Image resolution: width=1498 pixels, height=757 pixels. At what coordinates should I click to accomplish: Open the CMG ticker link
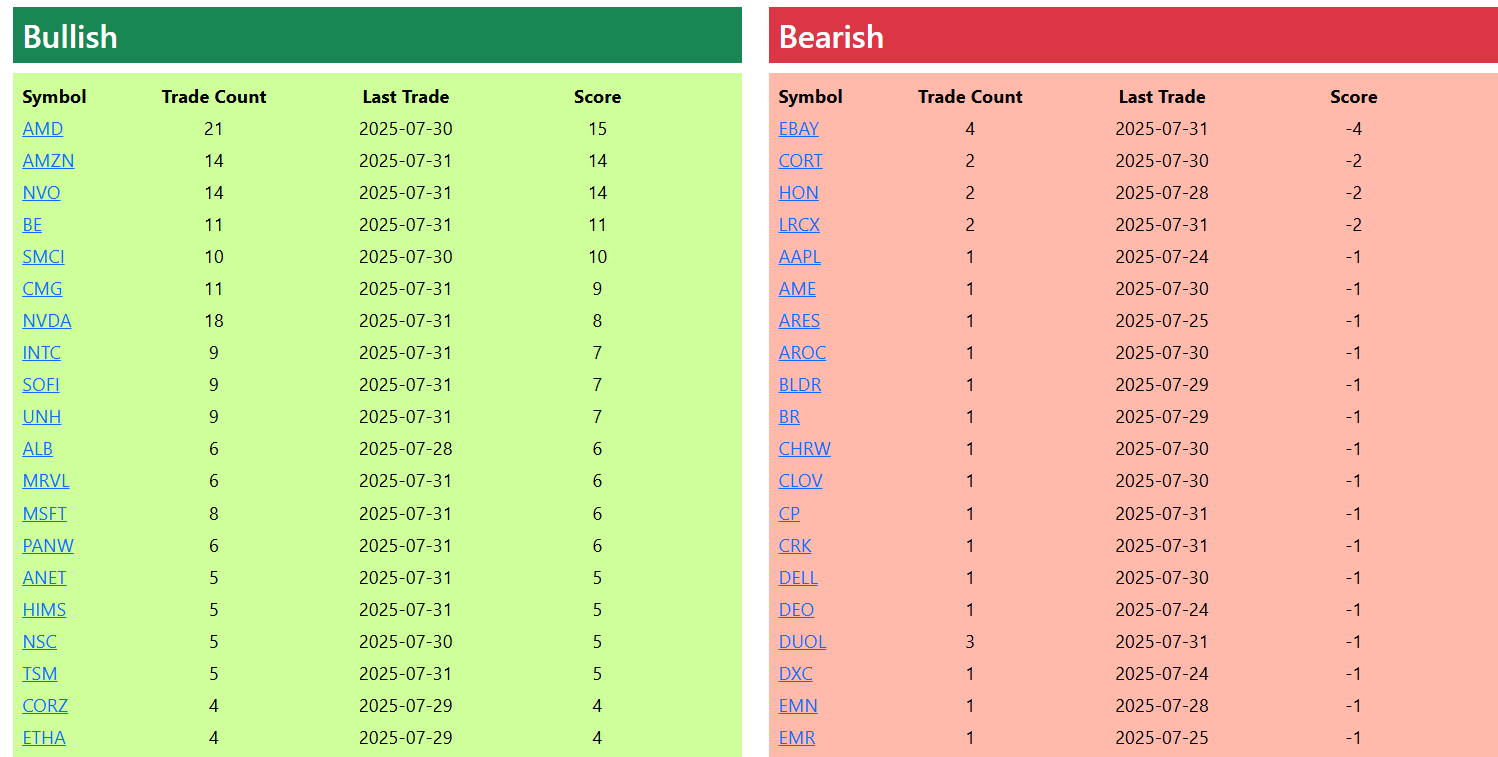42,289
